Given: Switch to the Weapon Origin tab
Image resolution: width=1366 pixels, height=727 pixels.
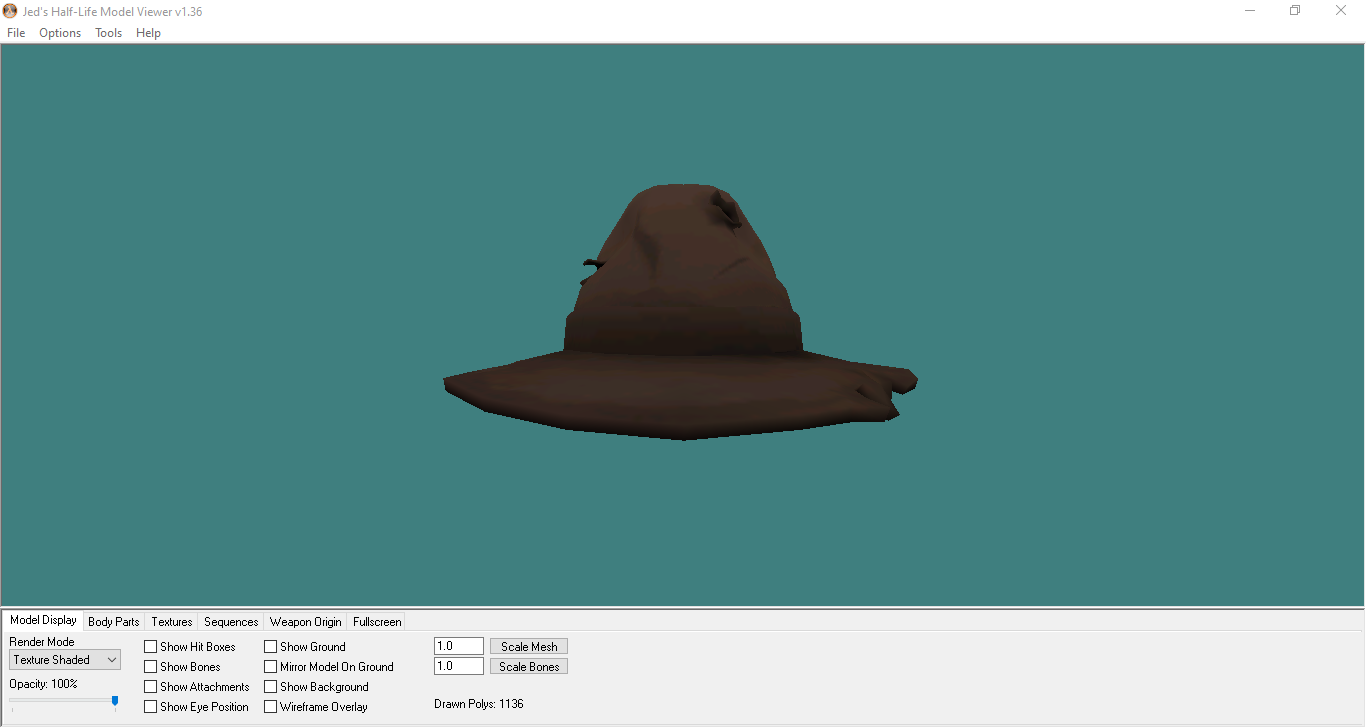Looking at the screenshot, I should click(306, 622).
